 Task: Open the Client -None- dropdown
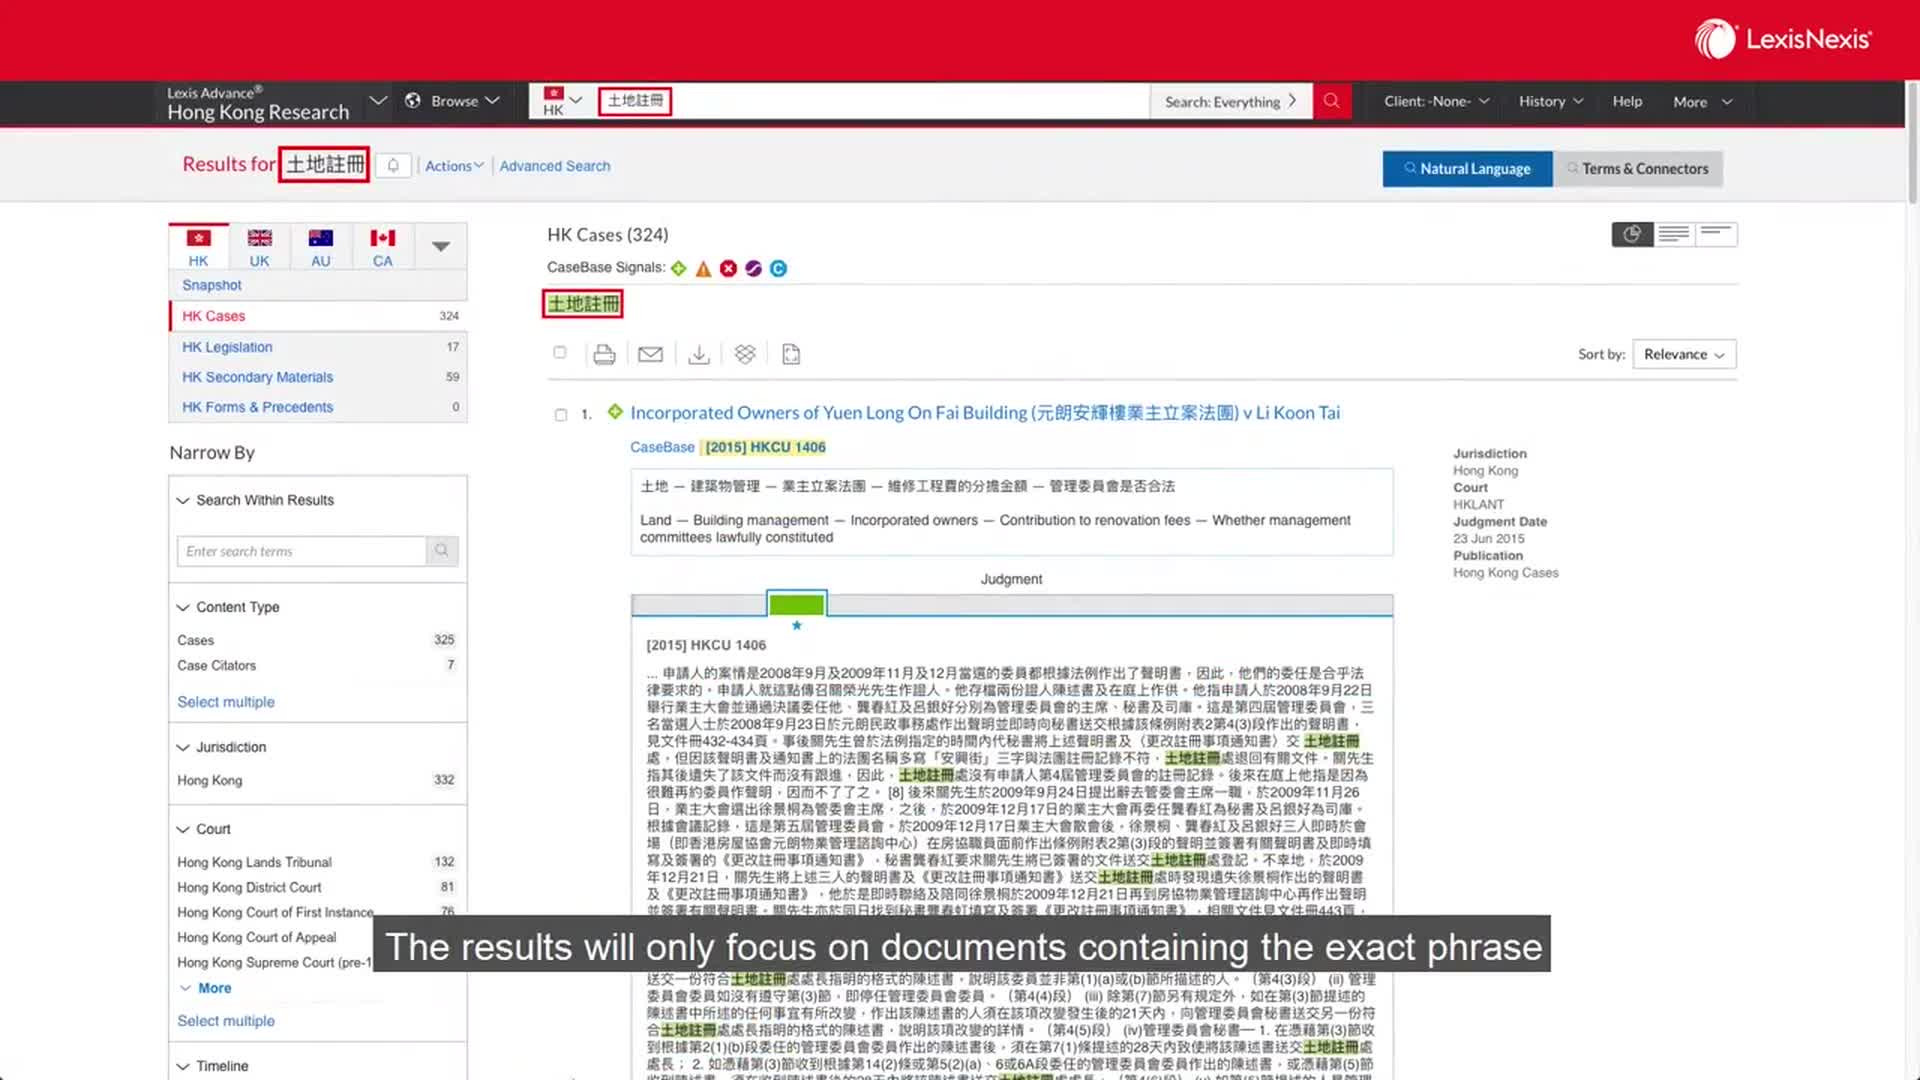[1437, 101]
